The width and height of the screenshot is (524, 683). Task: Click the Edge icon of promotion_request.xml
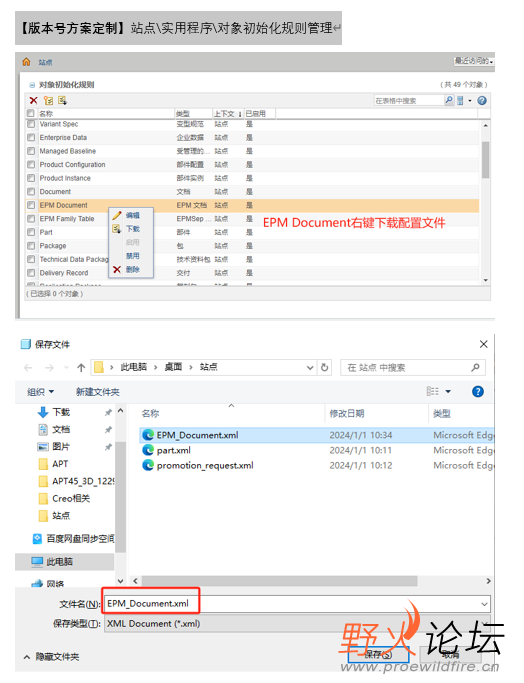pyautogui.click(x=148, y=465)
